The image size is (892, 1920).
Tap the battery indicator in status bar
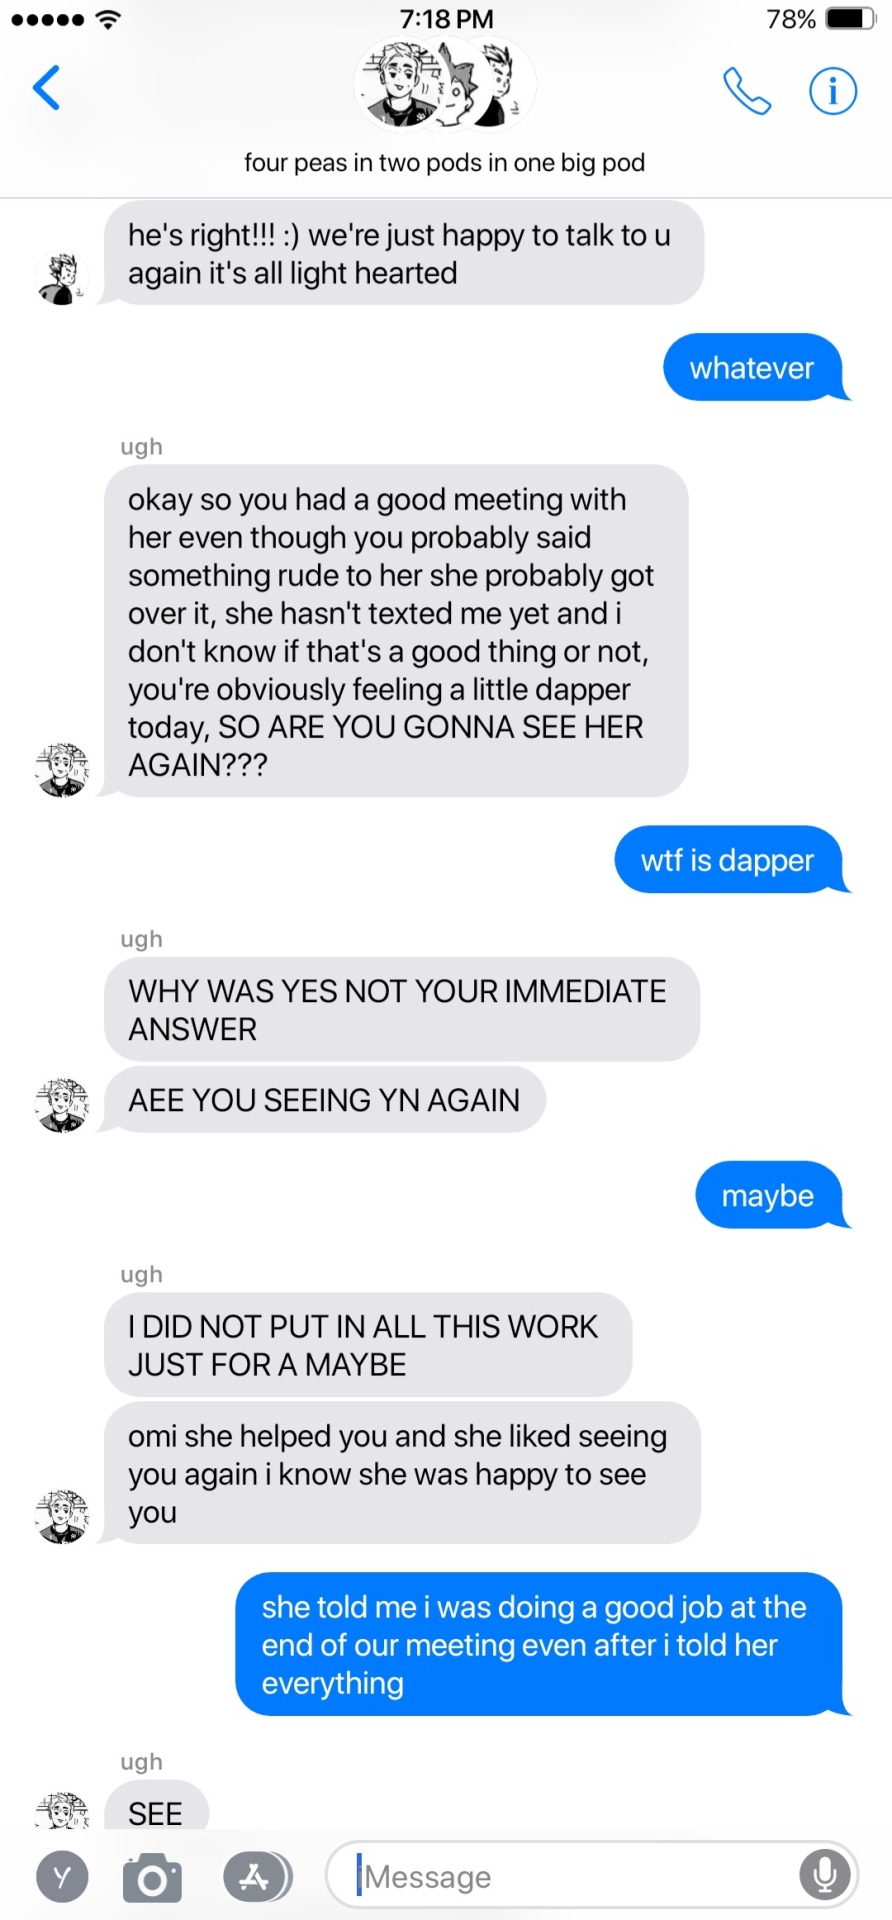click(x=852, y=19)
